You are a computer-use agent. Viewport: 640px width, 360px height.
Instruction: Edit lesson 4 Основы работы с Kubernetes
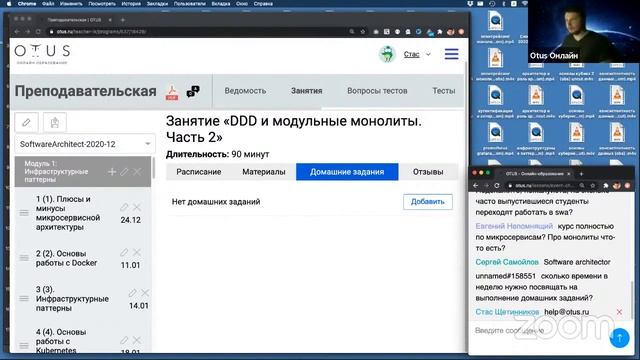pyautogui.click(x=124, y=340)
